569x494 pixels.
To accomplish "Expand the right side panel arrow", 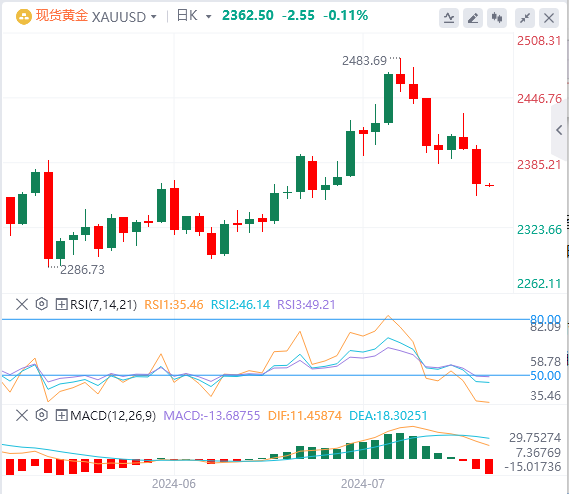I will (x=560, y=130).
